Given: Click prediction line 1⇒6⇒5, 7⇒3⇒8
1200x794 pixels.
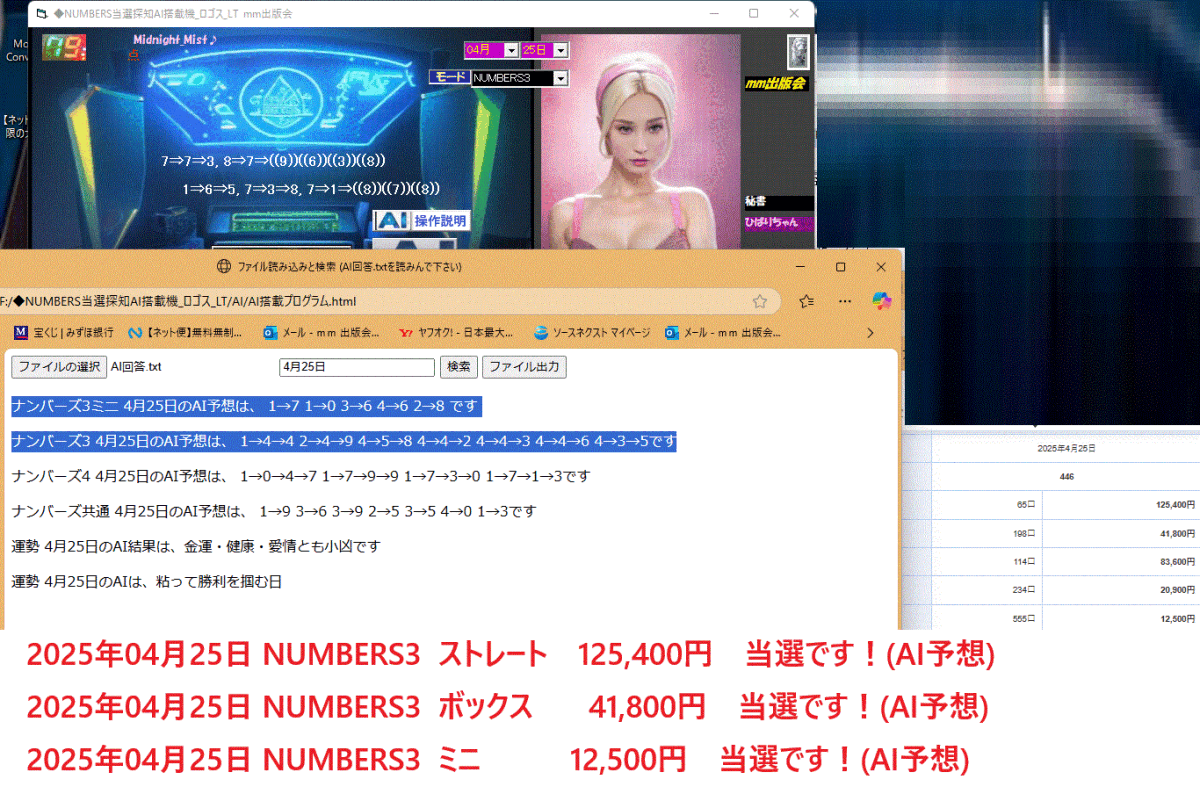Looking at the screenshot, I should click(x=311, y=188).
